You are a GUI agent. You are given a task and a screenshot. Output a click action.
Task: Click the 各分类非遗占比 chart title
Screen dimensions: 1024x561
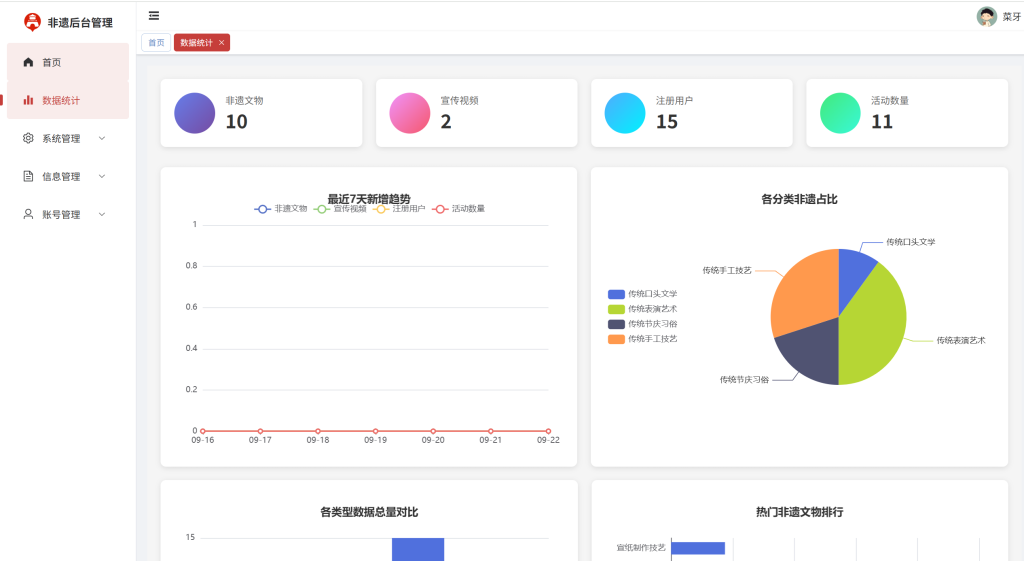[799, 199]
